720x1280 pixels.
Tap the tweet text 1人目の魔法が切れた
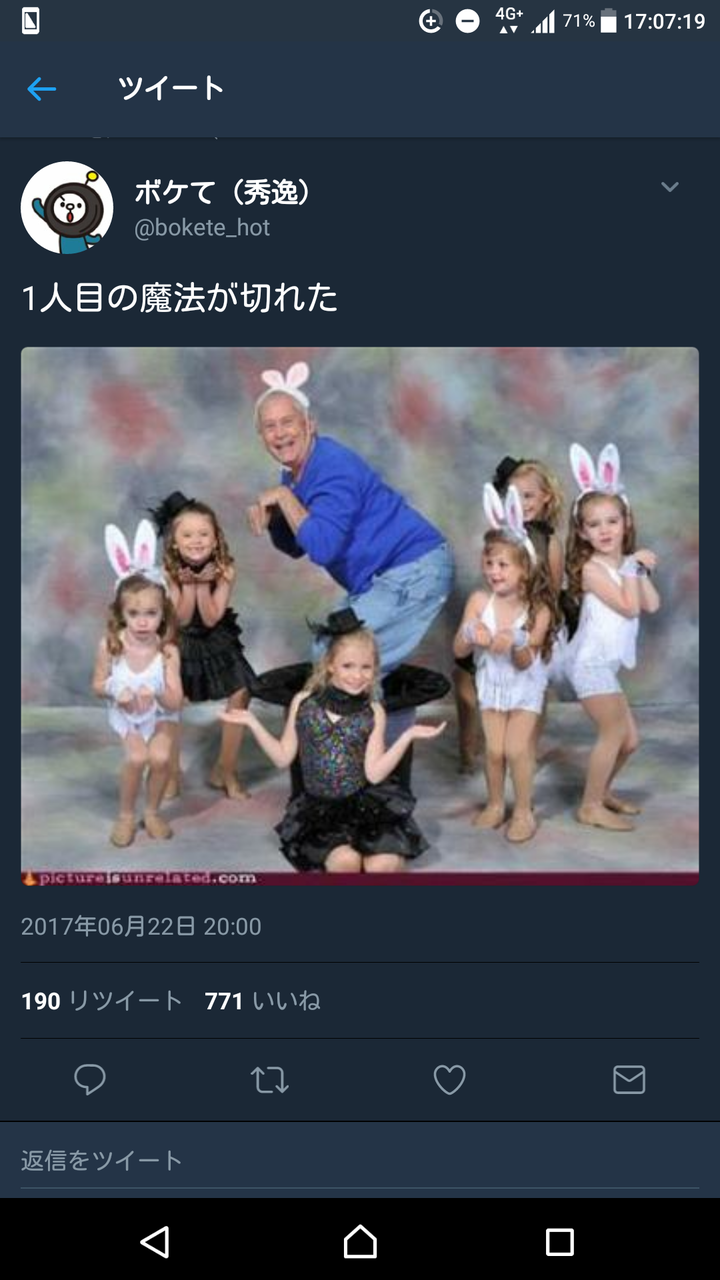pyautogui.click(x=180, y=298)
